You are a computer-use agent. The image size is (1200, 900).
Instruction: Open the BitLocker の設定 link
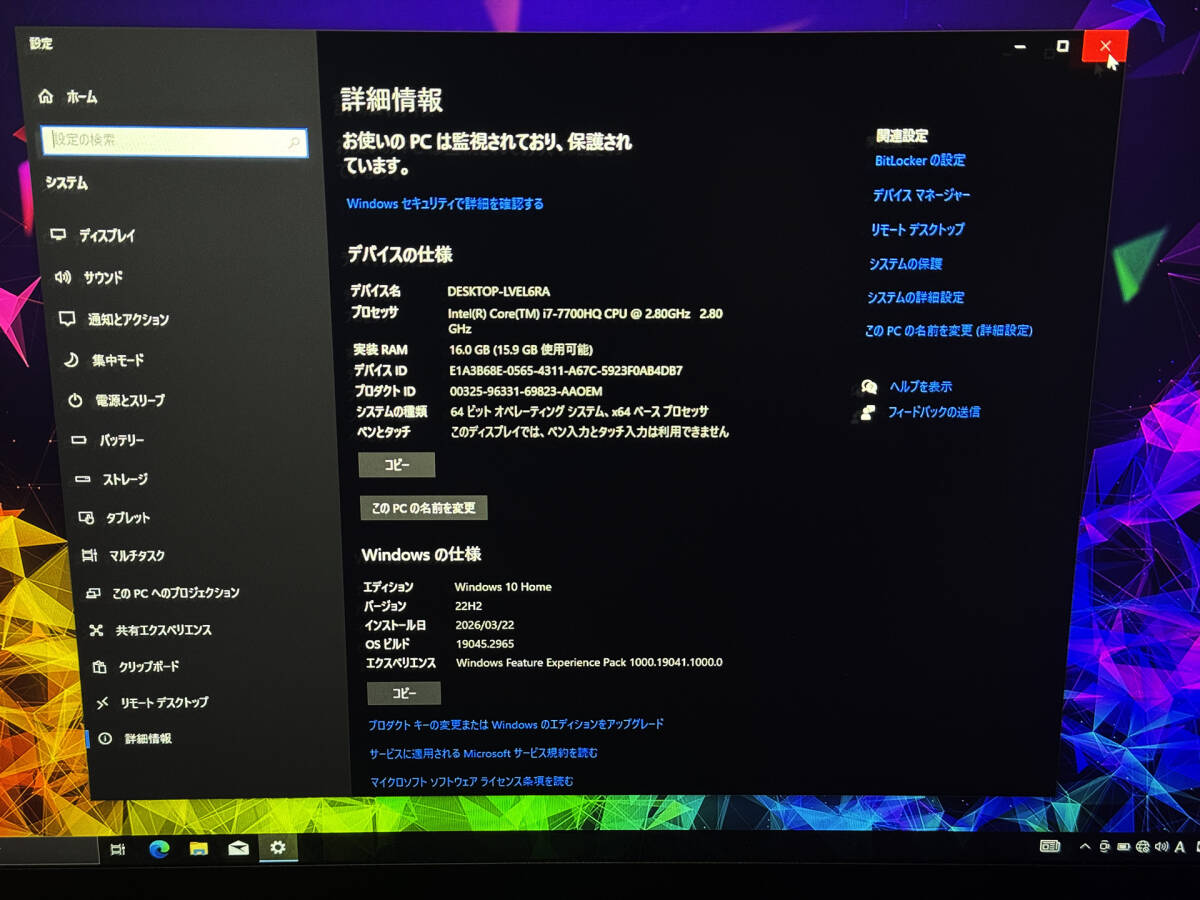coord(920,161)
